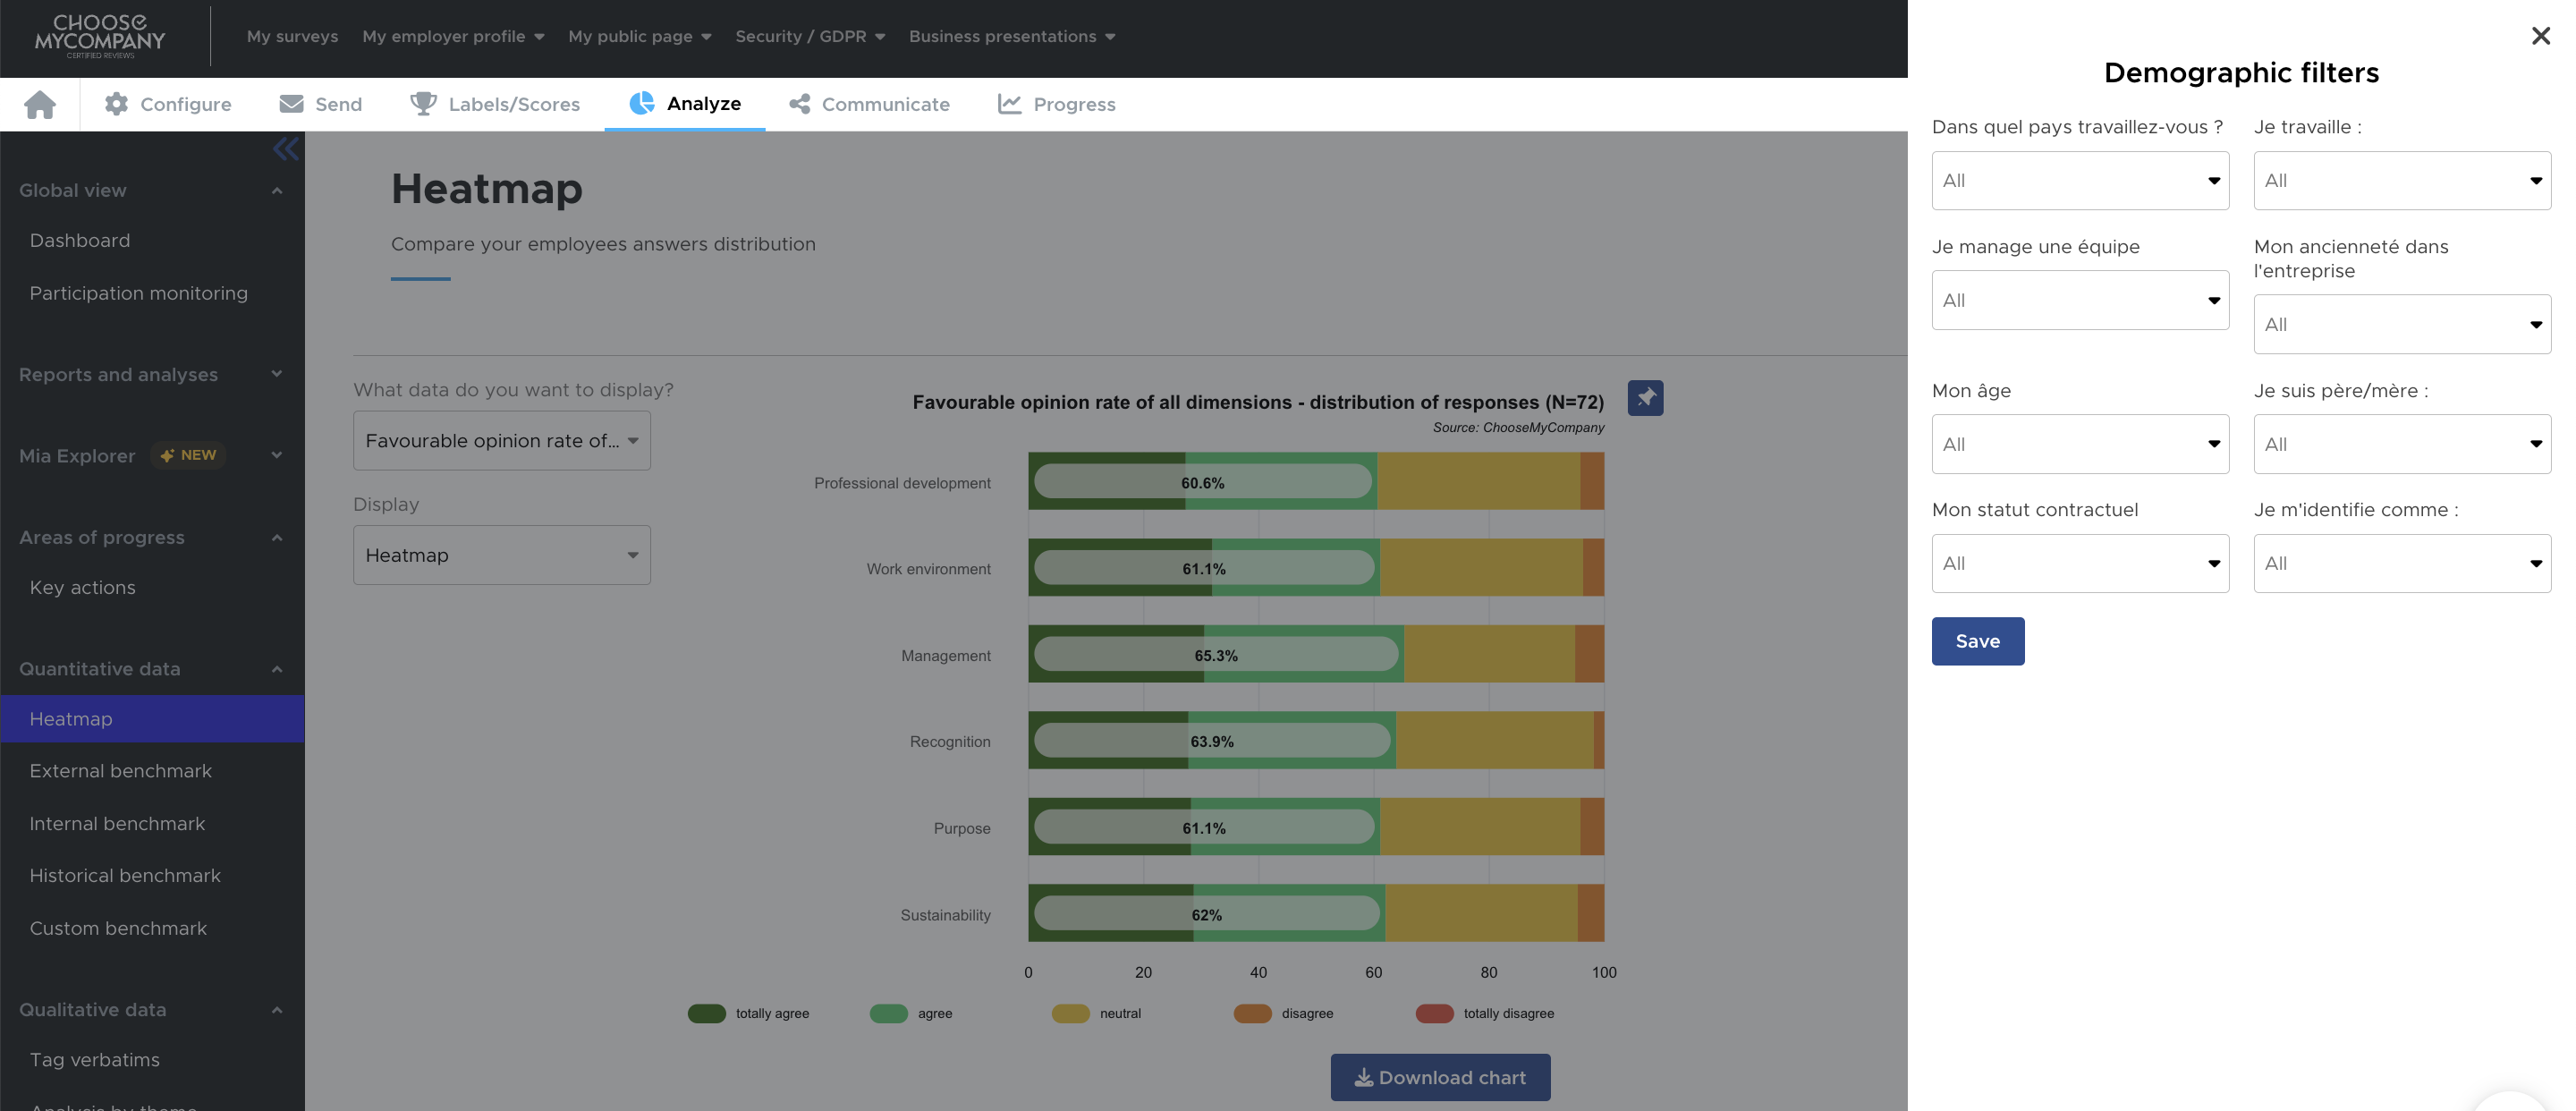Open the 'Mon âge' filter dropdown
The image size is (2576, 1111).
tap(2079, 444)
